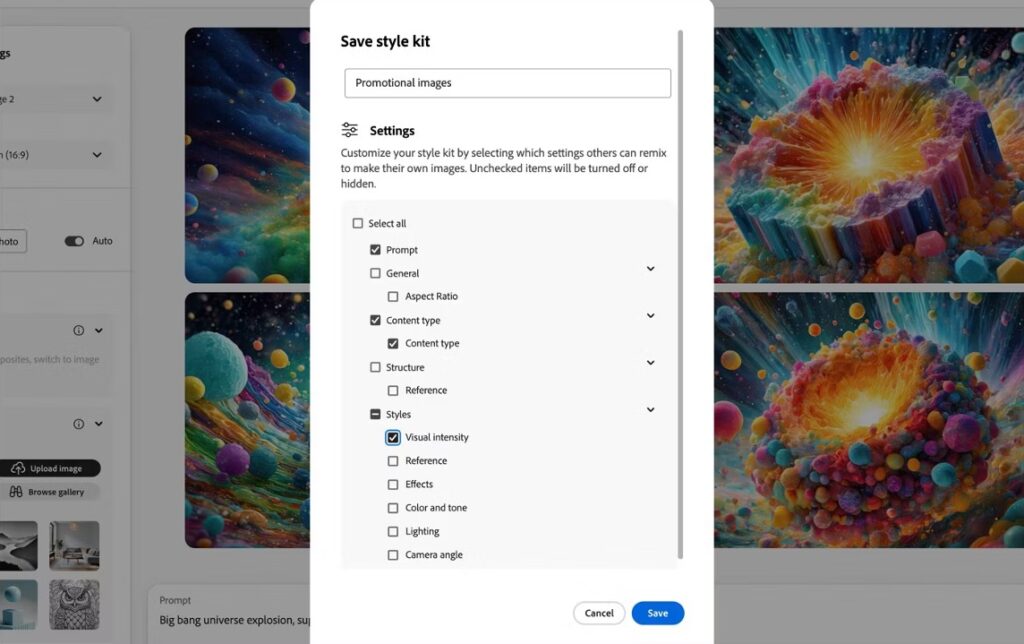Turn off the Auto toggle switch
The image size is (1024, 644).
tap(74, 241)
